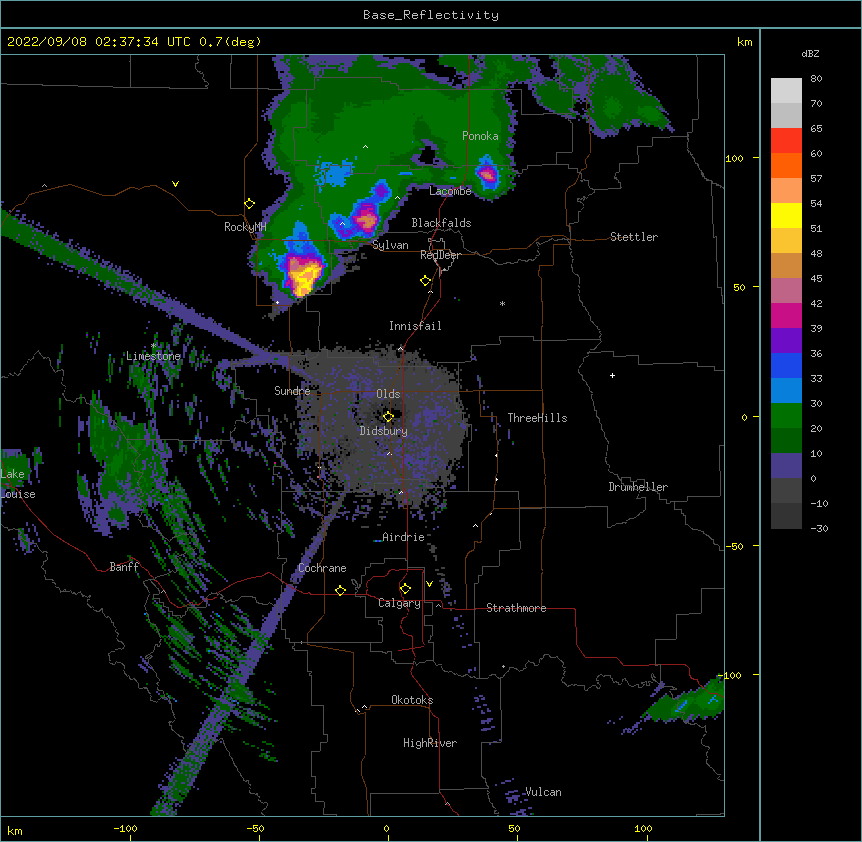Click the Airdrie city label
Screen dimensions: 862x842
click(404, 537)
